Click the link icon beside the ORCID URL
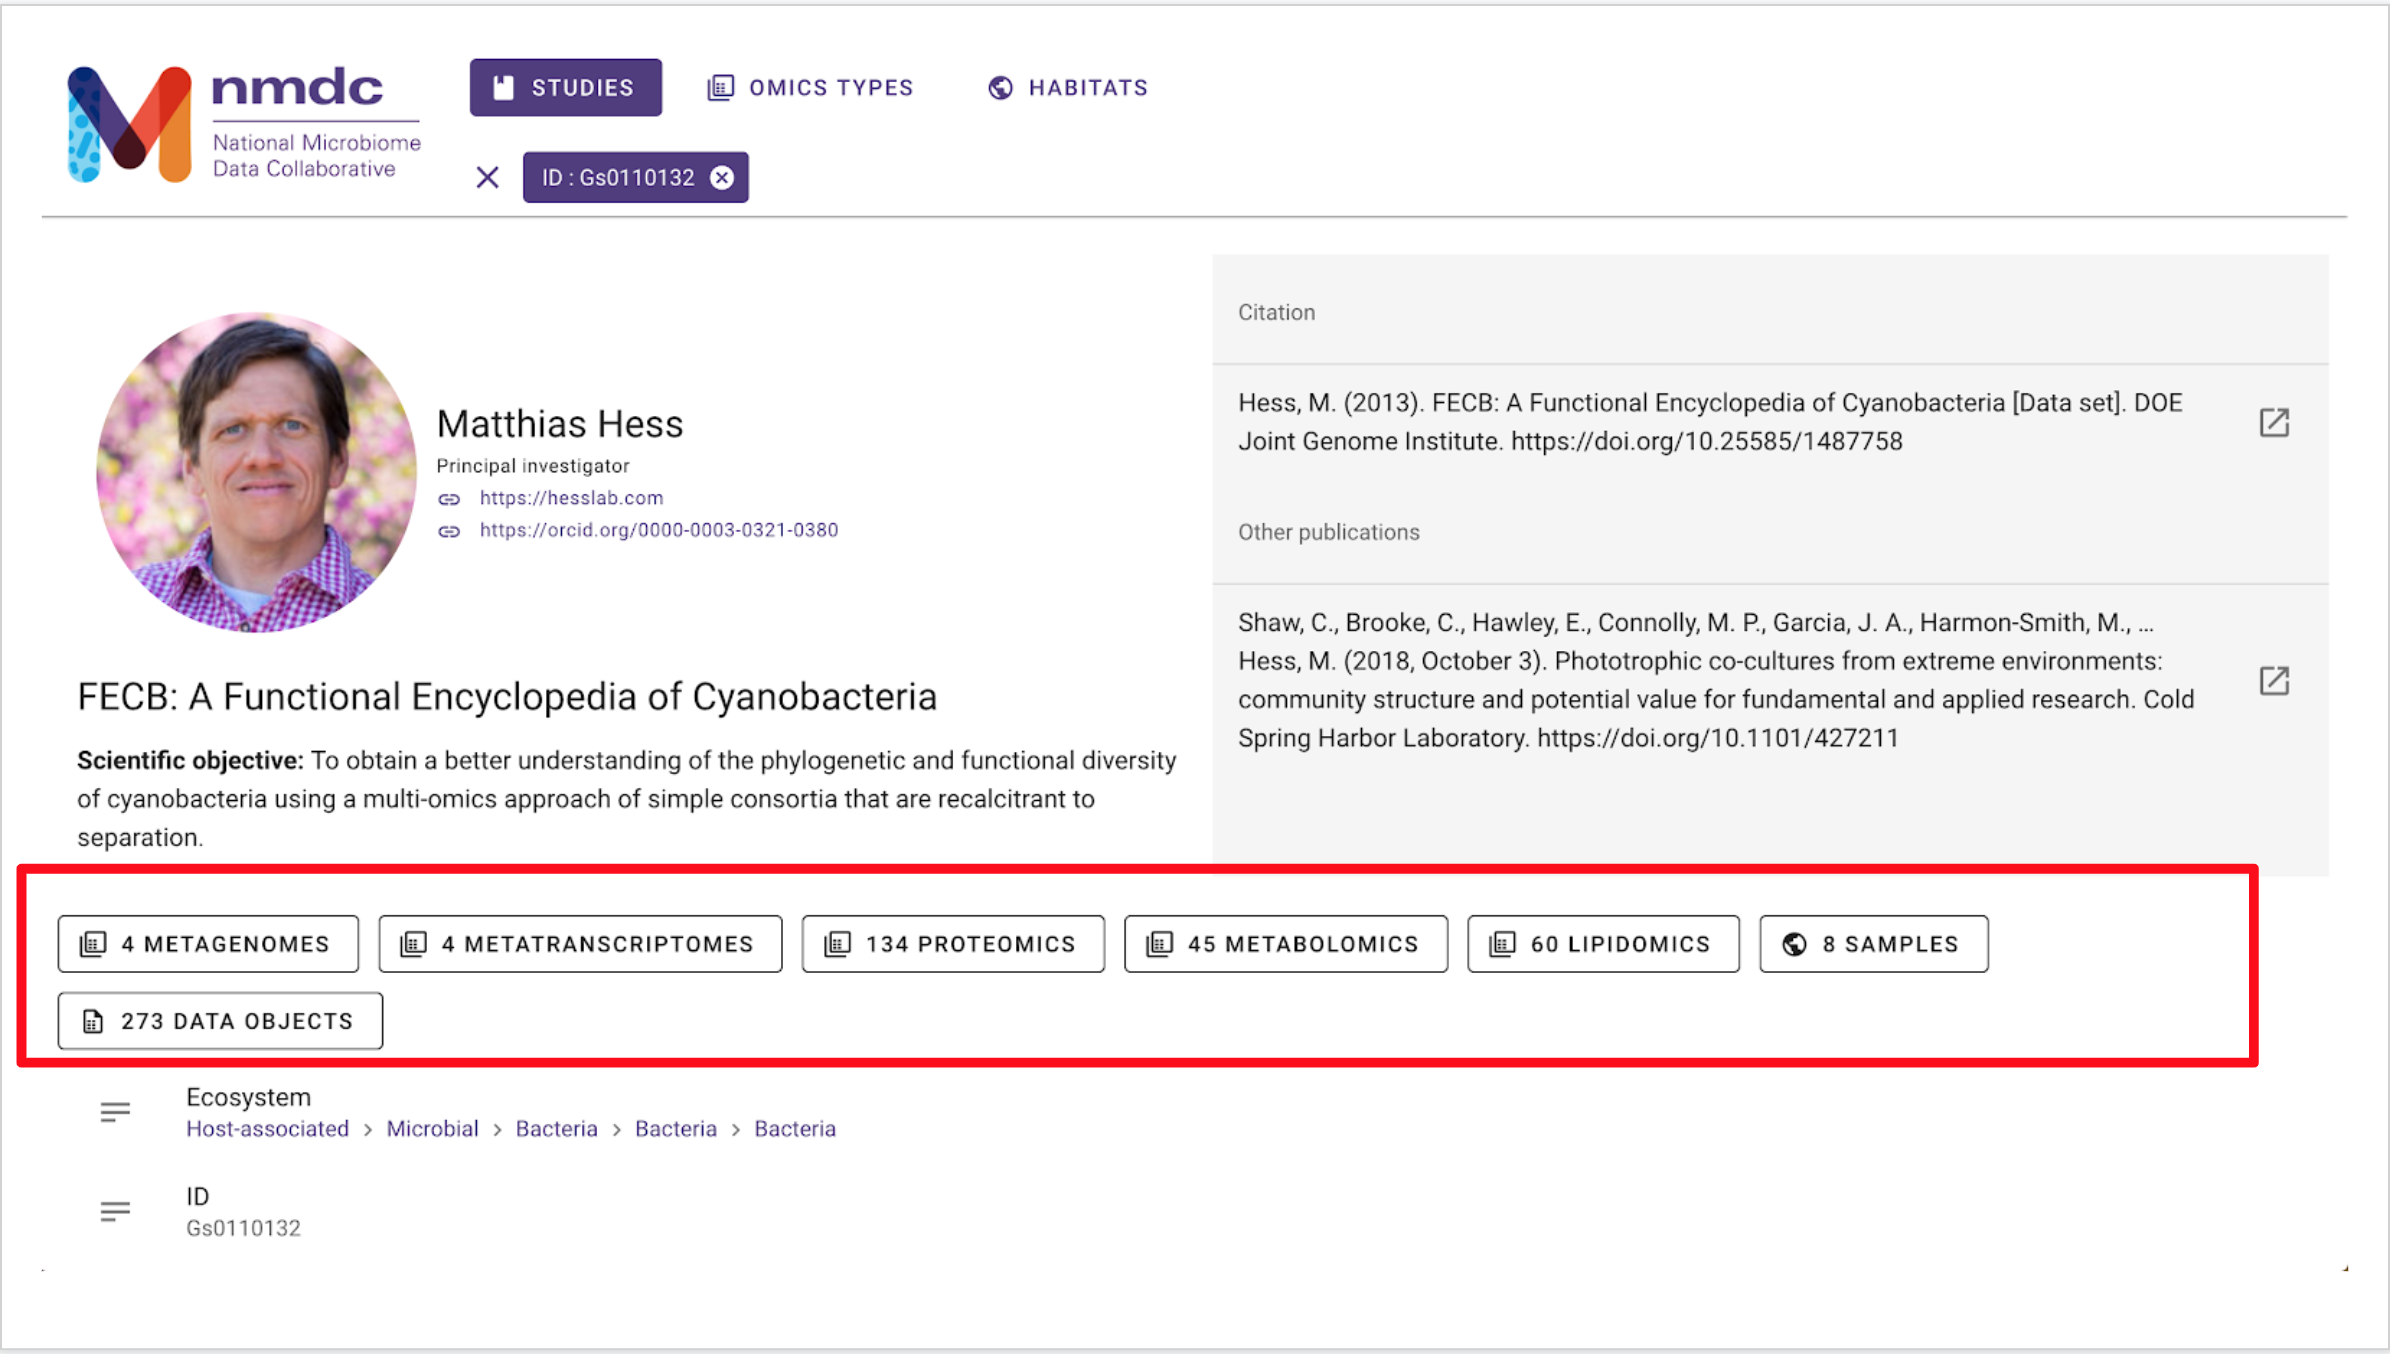 [449, 530]
